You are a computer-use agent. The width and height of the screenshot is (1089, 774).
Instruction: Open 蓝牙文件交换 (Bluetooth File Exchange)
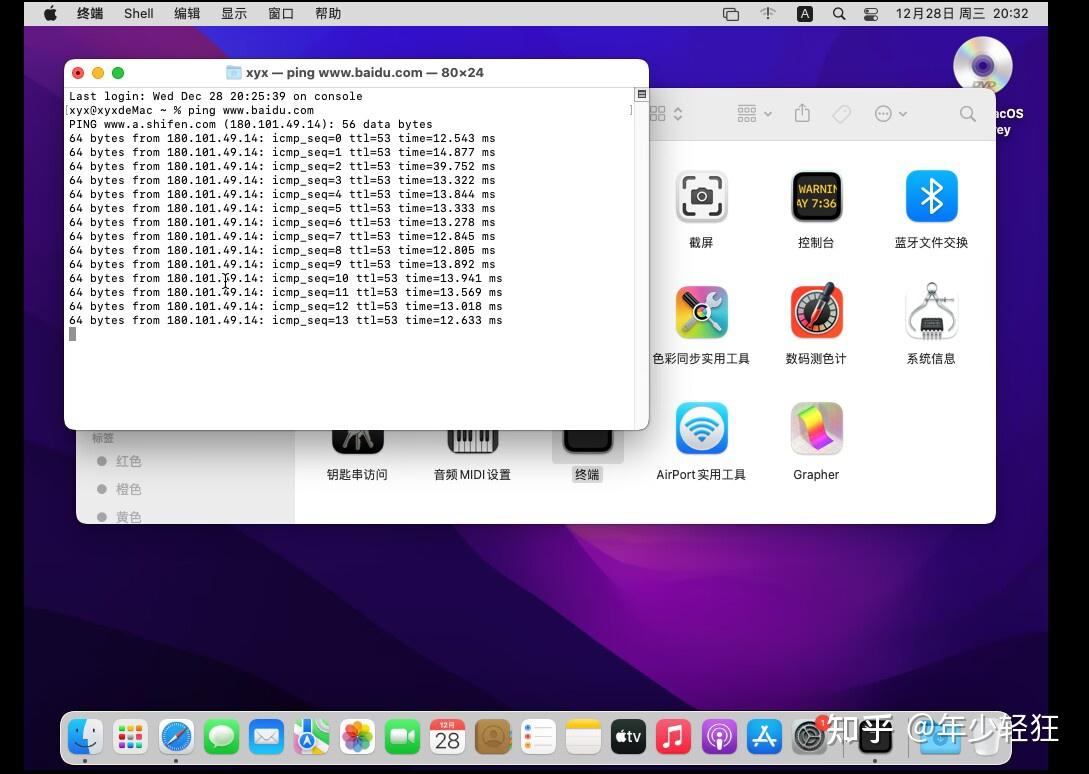[931, 196]
